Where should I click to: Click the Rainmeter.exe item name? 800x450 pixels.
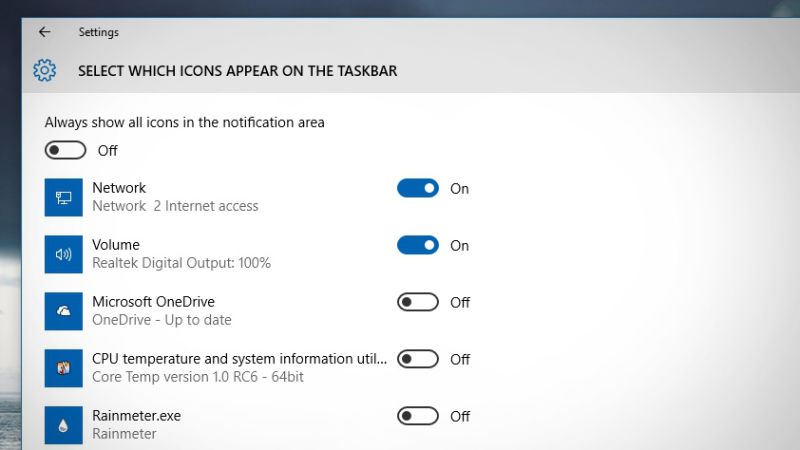click(x=136, y=416)
